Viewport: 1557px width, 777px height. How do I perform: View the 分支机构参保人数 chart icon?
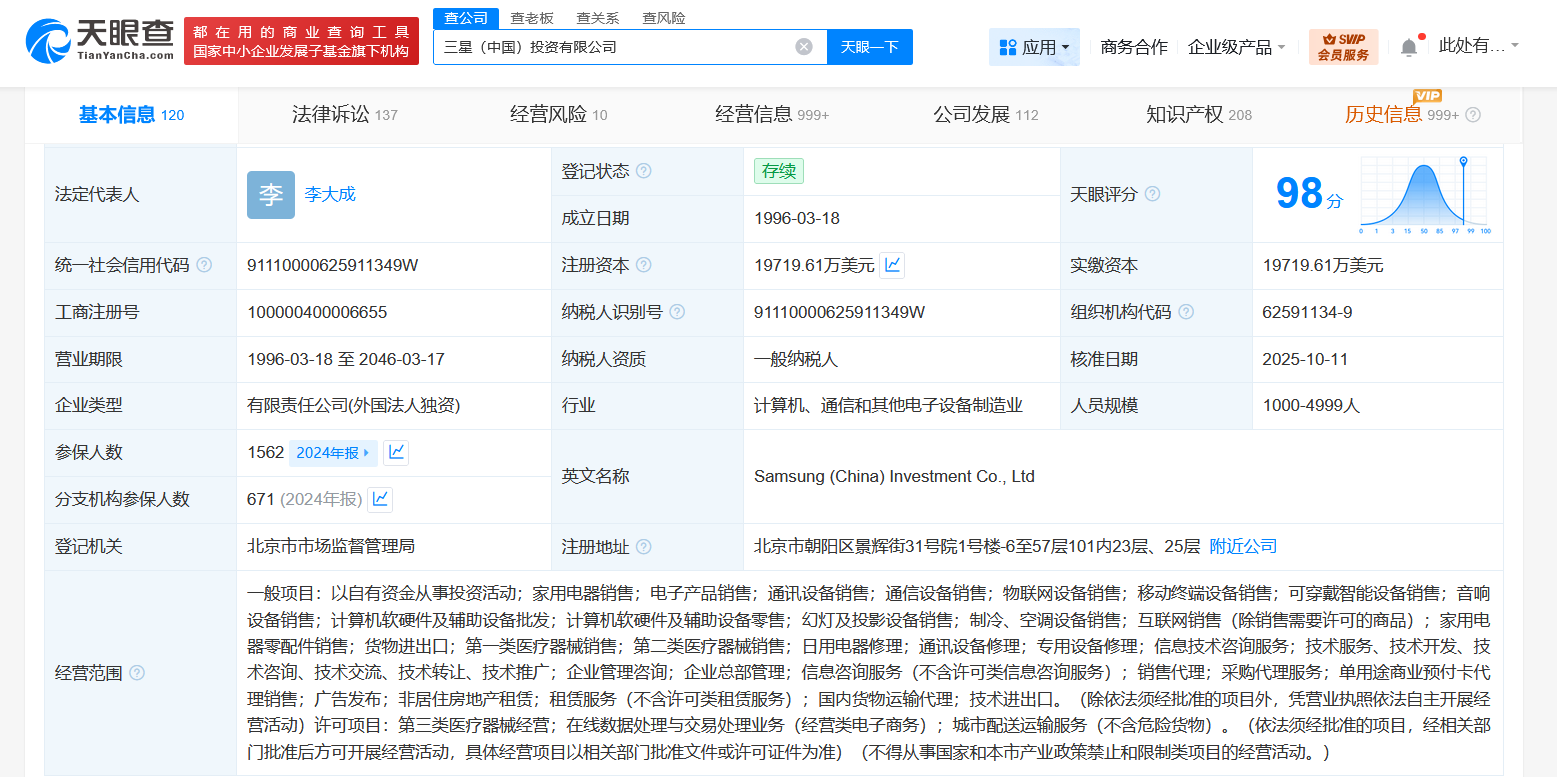coord(380,499)
